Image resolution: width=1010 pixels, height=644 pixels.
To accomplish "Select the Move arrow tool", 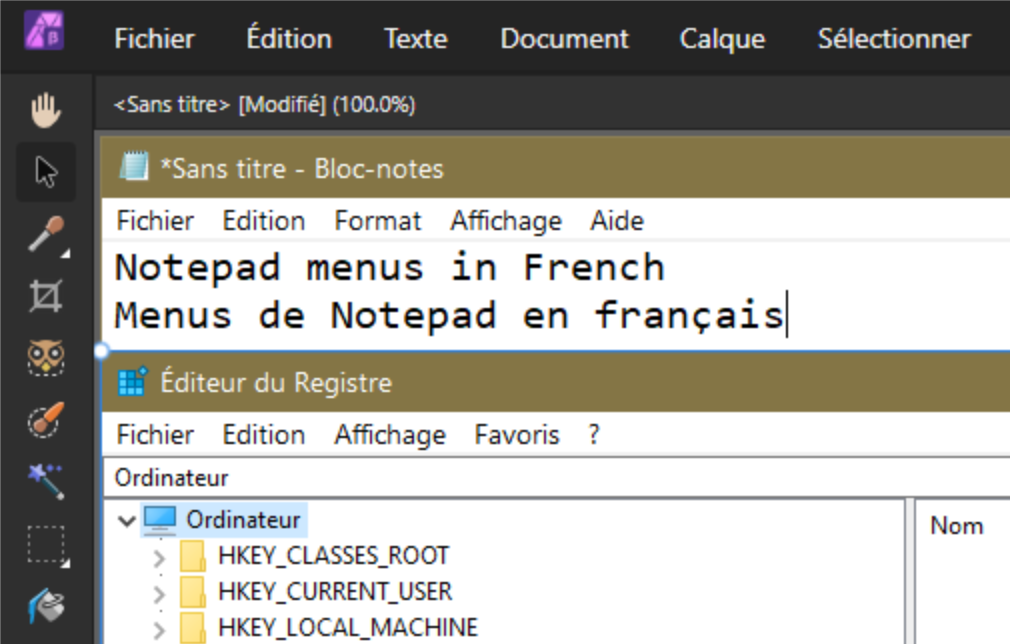I will pyautogui.click(x=46, y=172).
